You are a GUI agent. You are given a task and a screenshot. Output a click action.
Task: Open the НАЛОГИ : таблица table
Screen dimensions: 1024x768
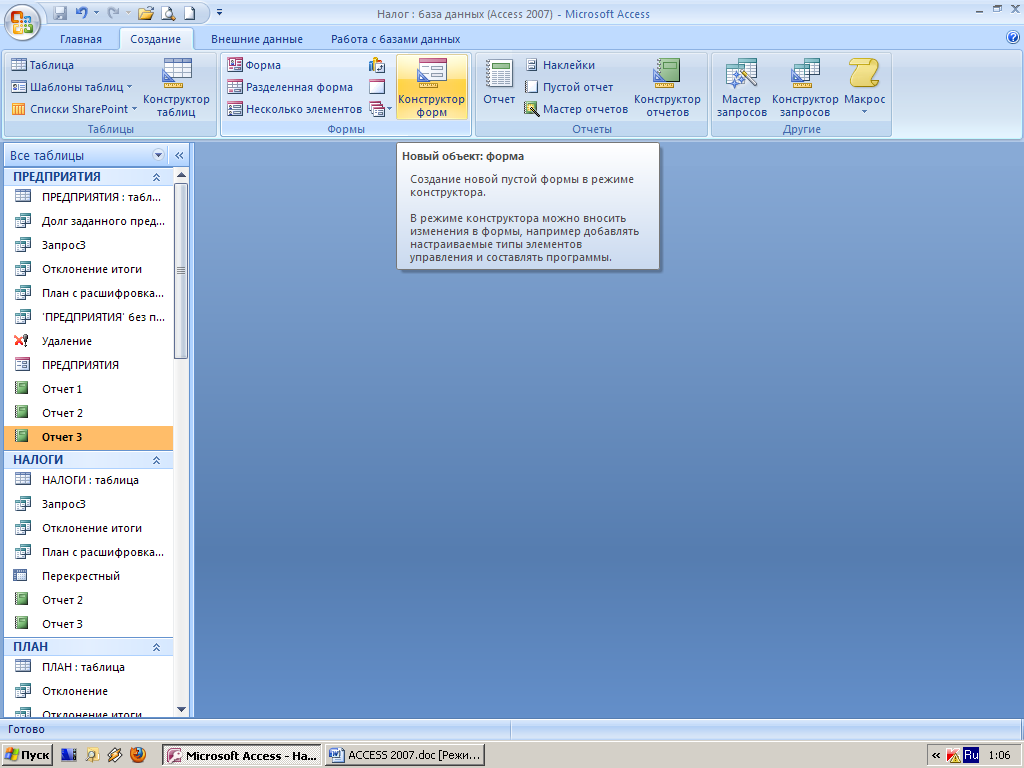point(88,480)
